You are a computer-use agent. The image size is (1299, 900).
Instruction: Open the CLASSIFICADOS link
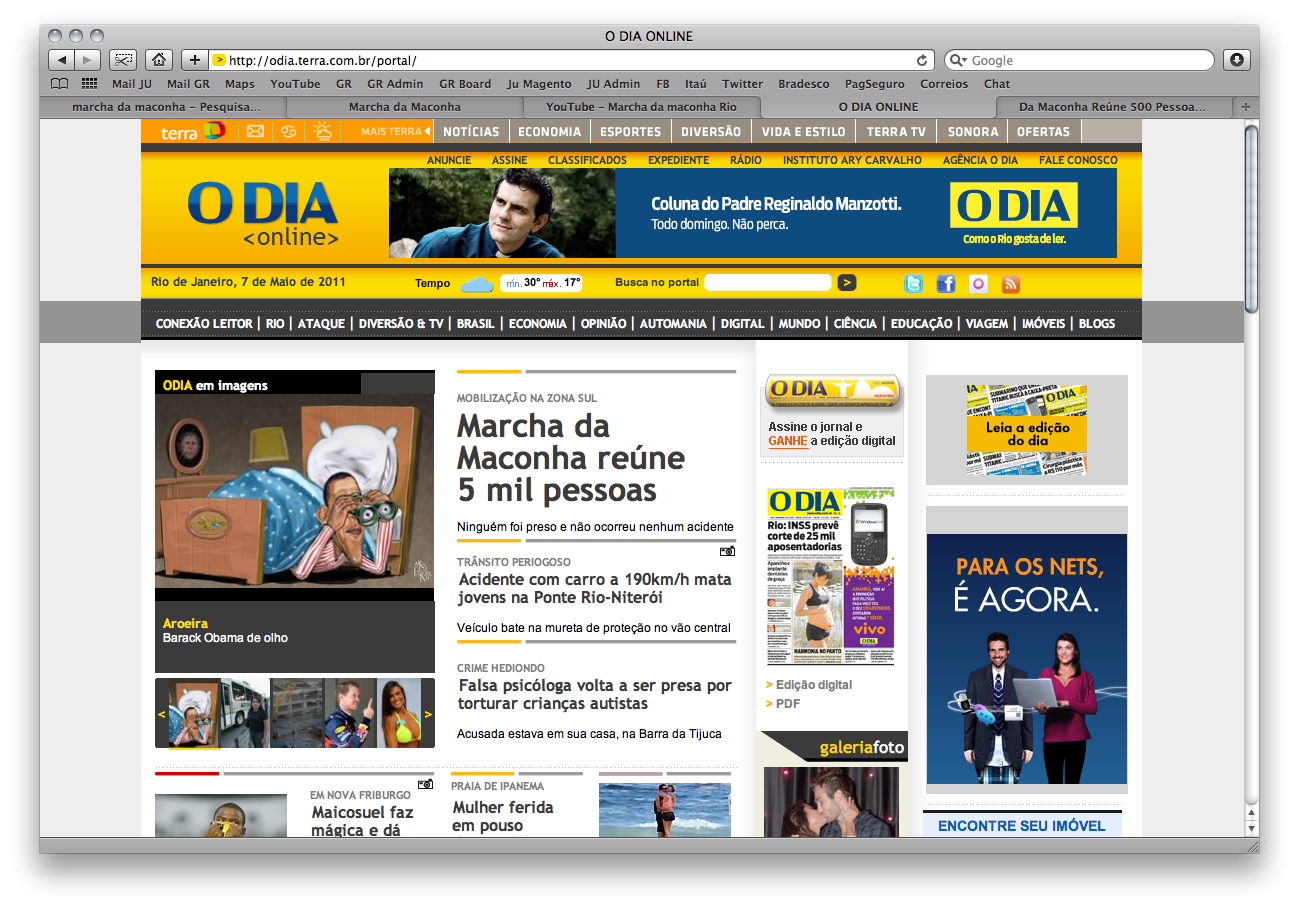[587, 160]
